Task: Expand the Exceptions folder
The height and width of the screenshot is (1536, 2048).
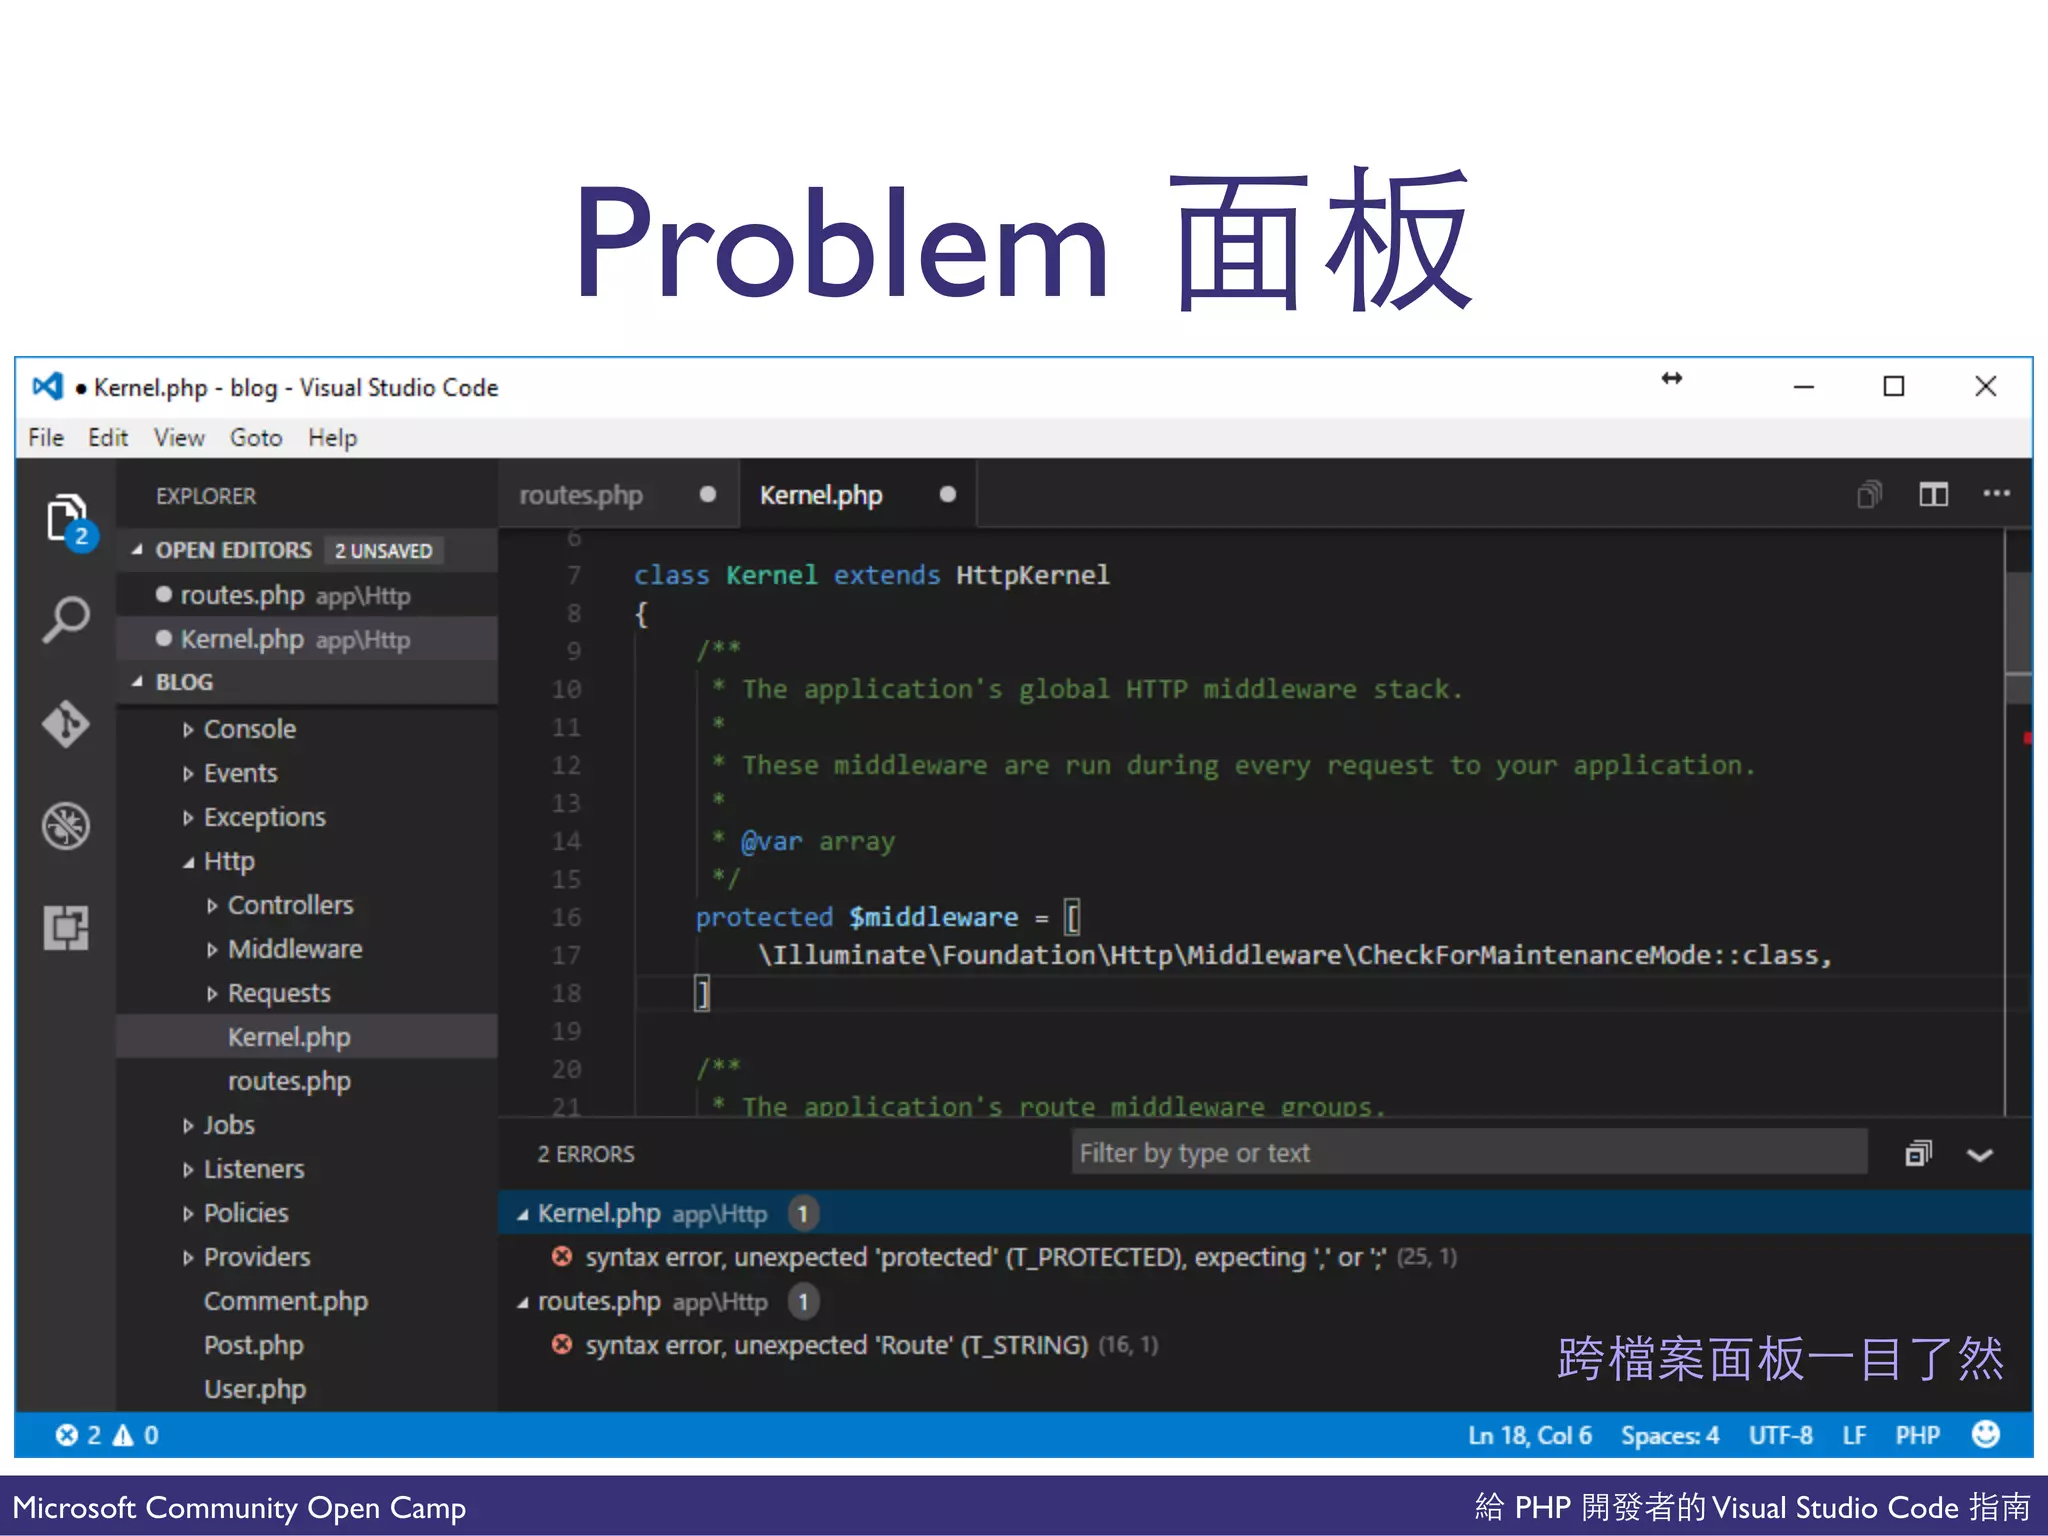Action: tap(188, 818)
